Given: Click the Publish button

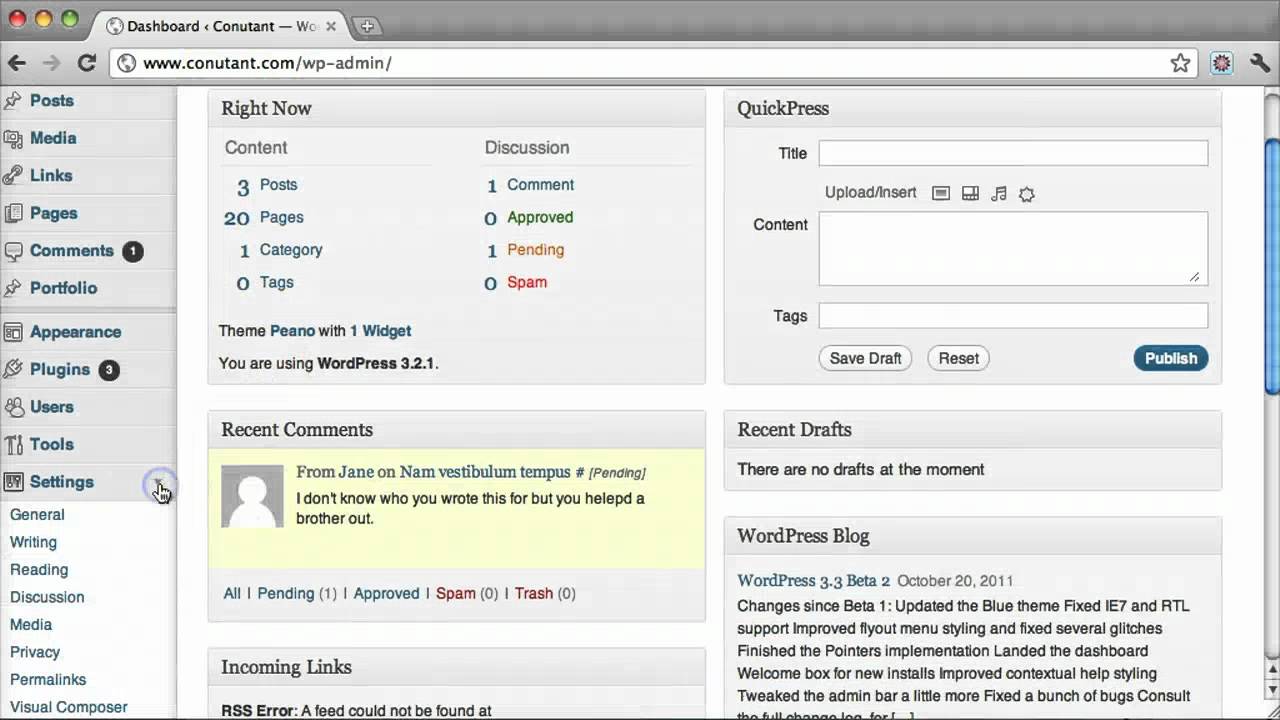Looking at the screenshot, I should coord(1170,358).
